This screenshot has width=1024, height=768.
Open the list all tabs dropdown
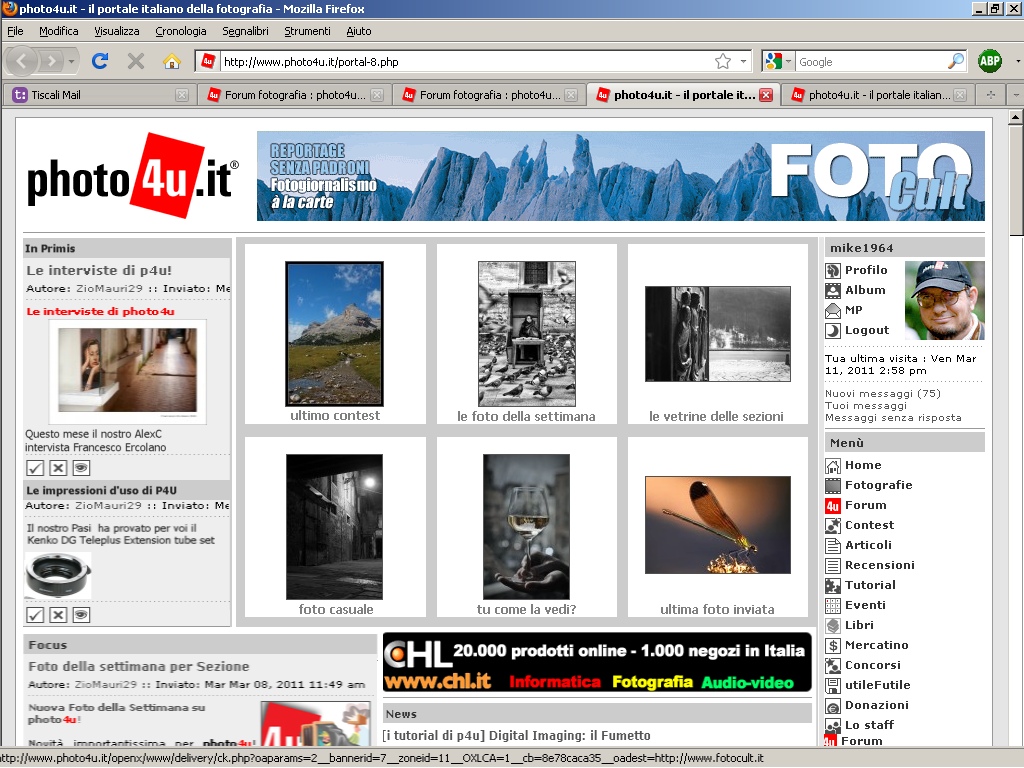1015,95
